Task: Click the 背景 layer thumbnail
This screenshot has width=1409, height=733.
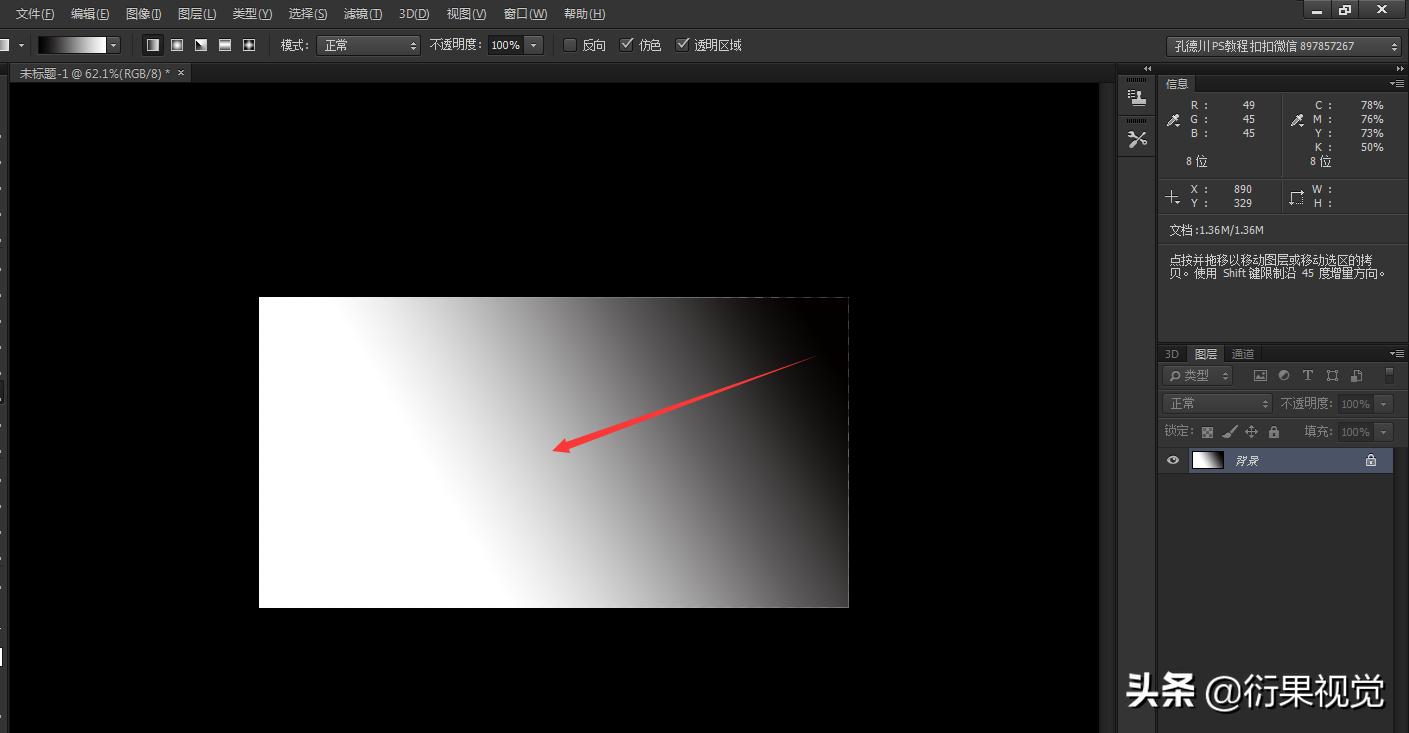Action: (x=1207, y=460)
